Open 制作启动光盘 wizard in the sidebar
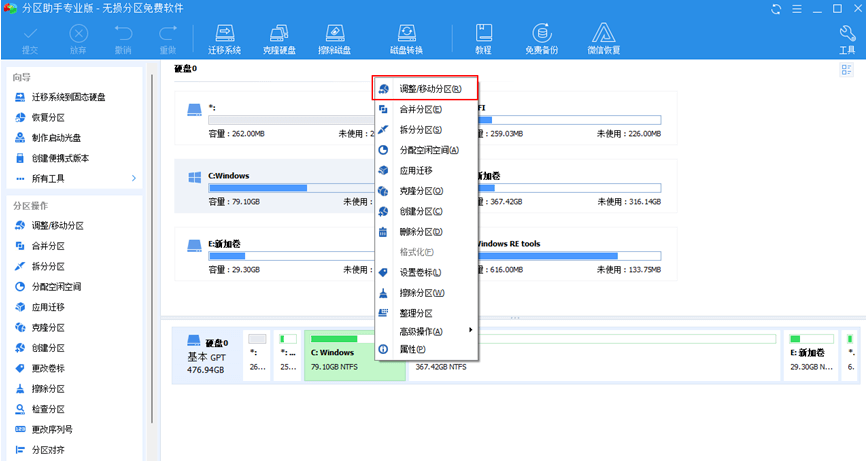This screenshot has width=867, height=461. click(x=60, y=138)
